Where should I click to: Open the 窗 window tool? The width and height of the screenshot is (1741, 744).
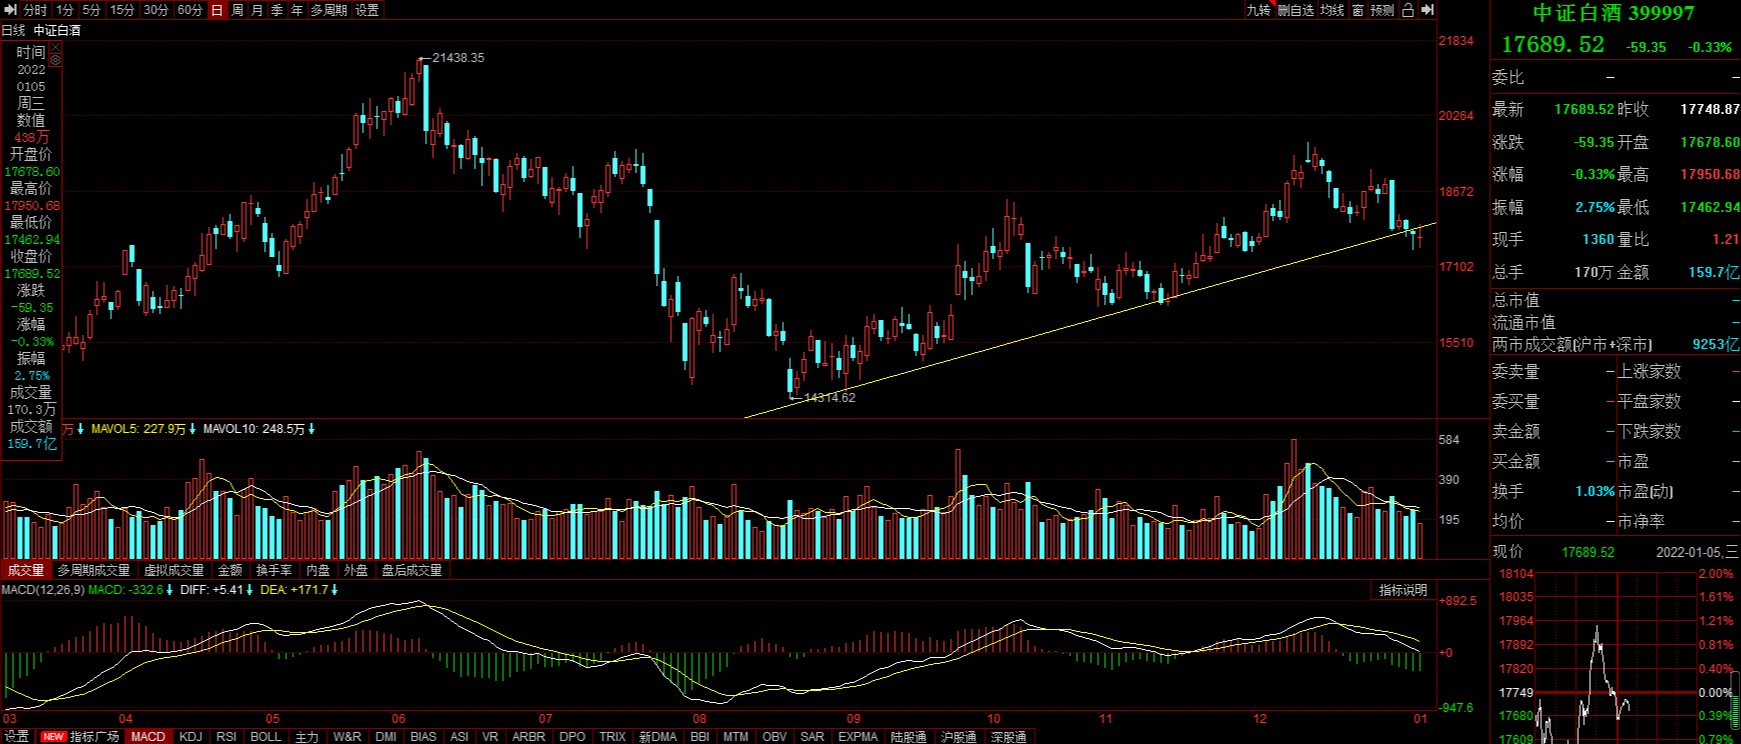click(x=1357, y=9)
